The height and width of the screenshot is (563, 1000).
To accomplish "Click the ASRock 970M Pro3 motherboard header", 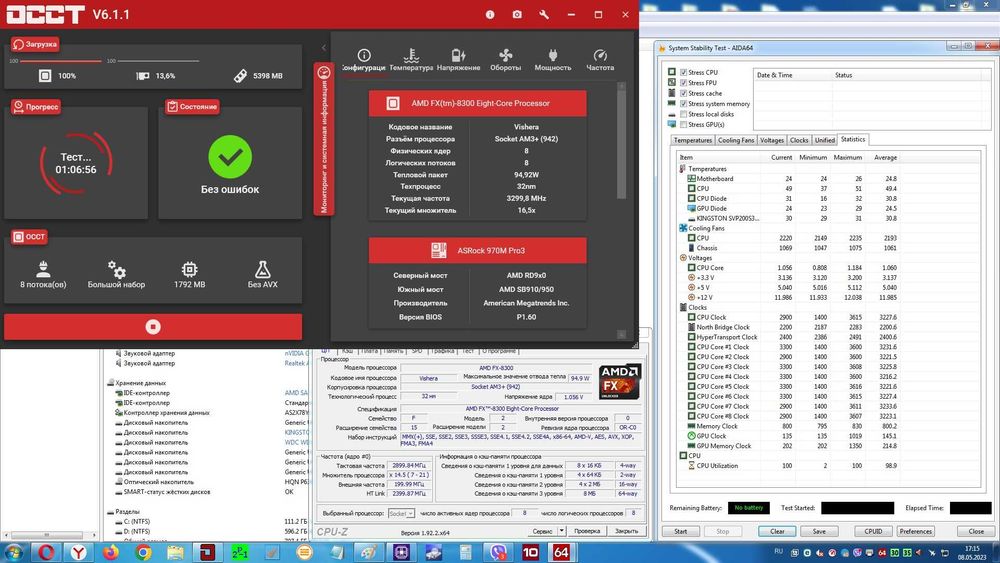I will (x=478, y=251).
